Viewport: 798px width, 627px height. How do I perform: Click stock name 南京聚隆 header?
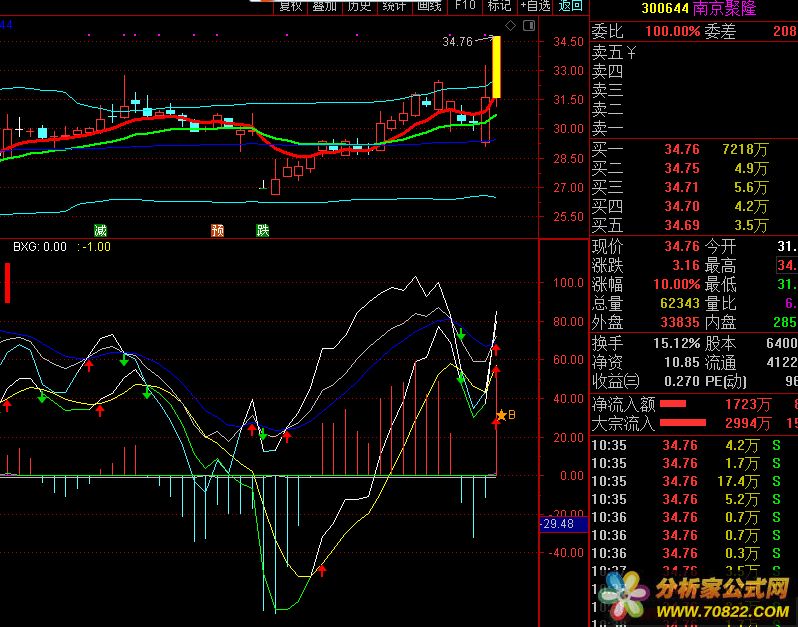click(x=724, y=9)
